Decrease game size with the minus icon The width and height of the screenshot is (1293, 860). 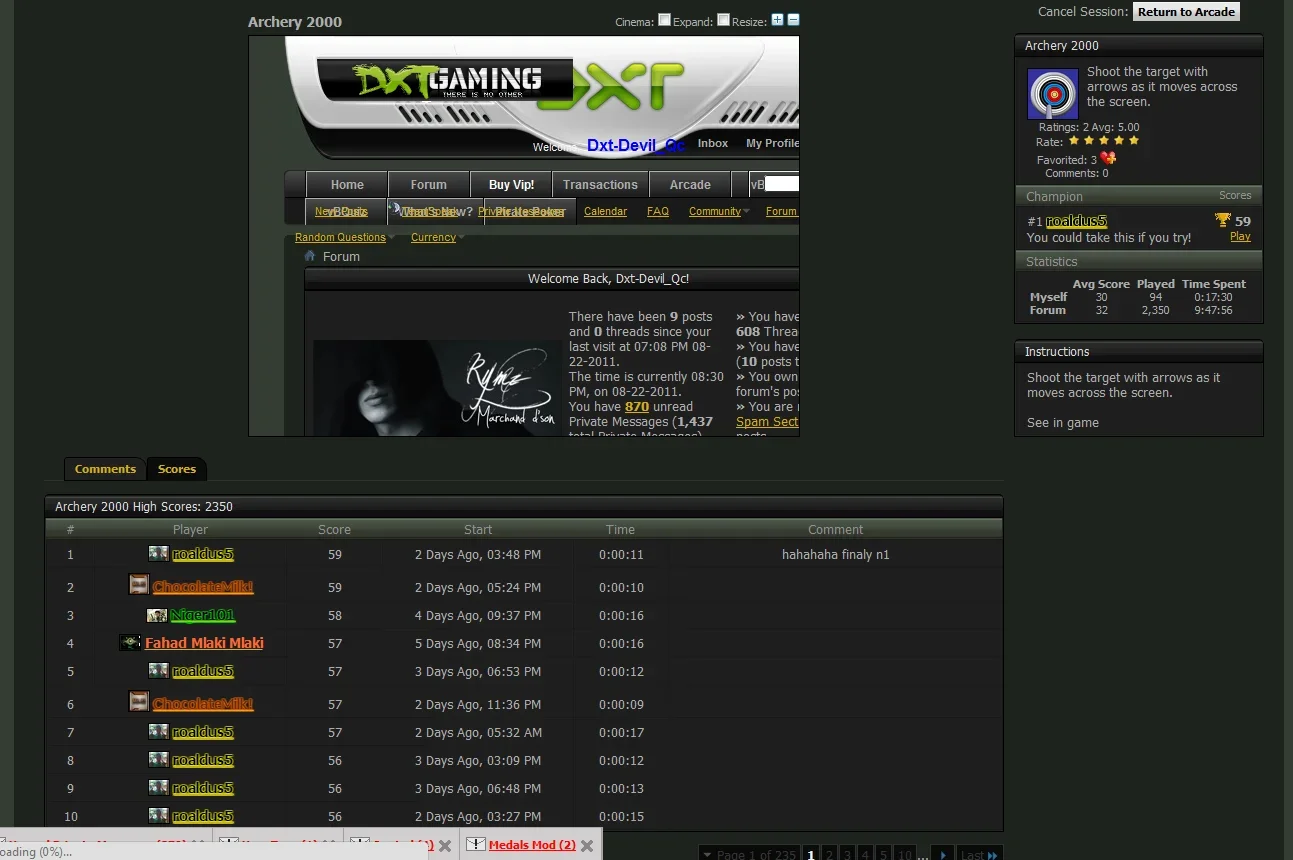793,20
